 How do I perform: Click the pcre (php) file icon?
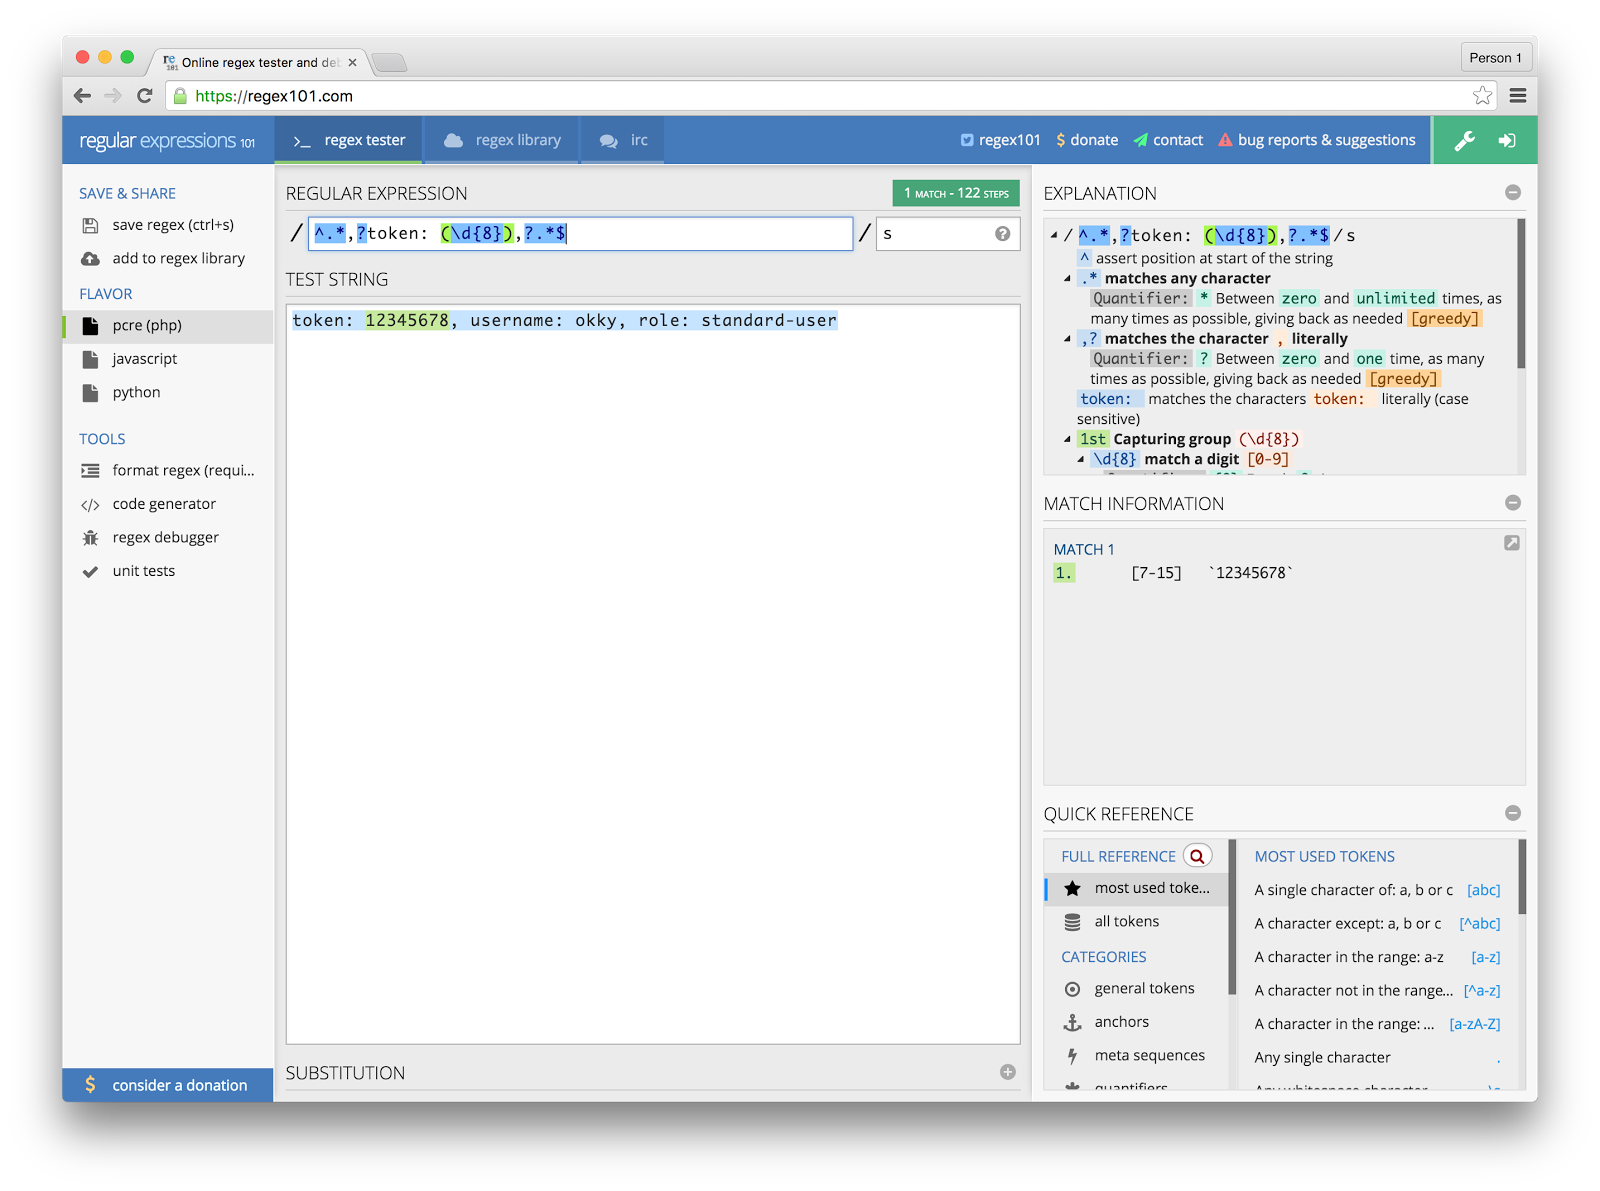point(90,326)
